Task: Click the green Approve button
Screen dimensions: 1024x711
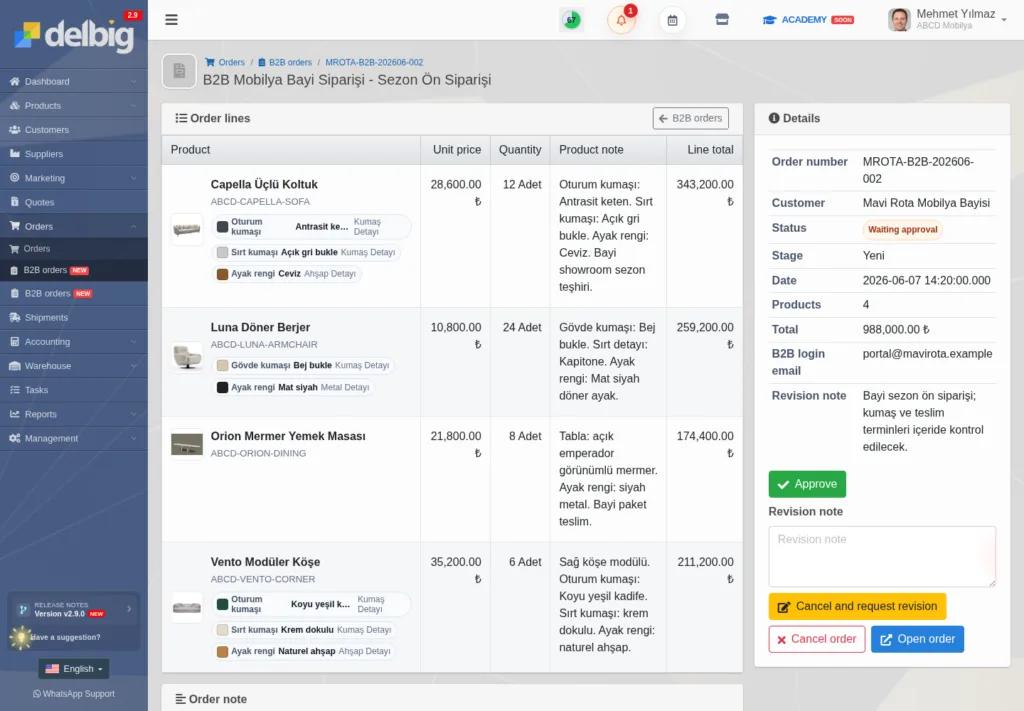Action: point(807,484)
